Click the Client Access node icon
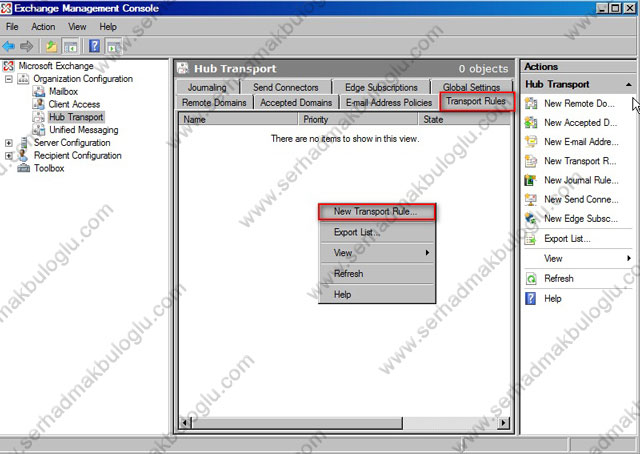 click(38, 104)
